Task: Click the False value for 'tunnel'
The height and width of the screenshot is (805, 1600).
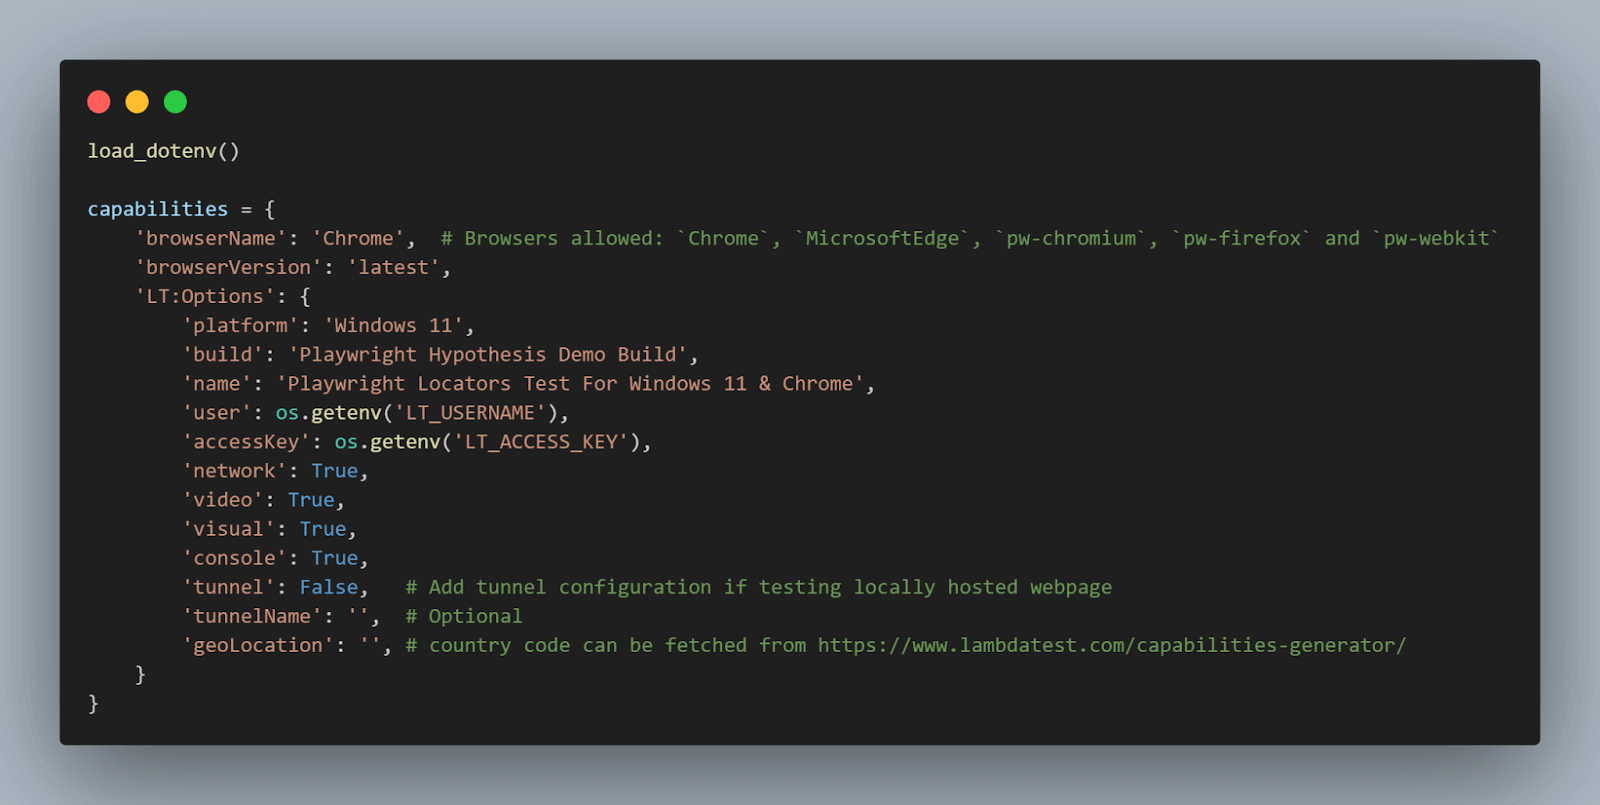Action: 328,587
